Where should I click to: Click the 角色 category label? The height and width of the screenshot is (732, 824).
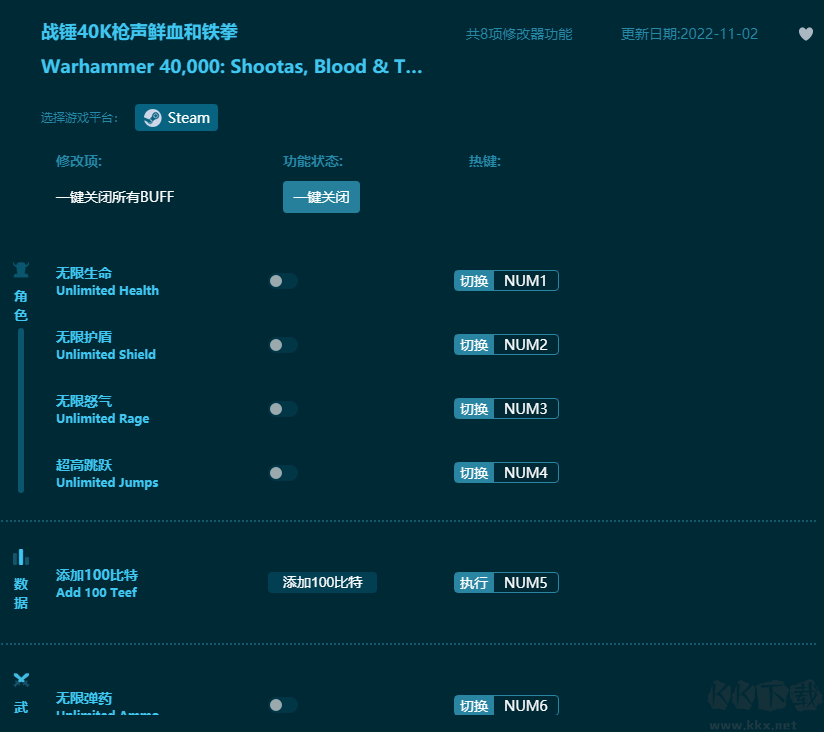21,305
